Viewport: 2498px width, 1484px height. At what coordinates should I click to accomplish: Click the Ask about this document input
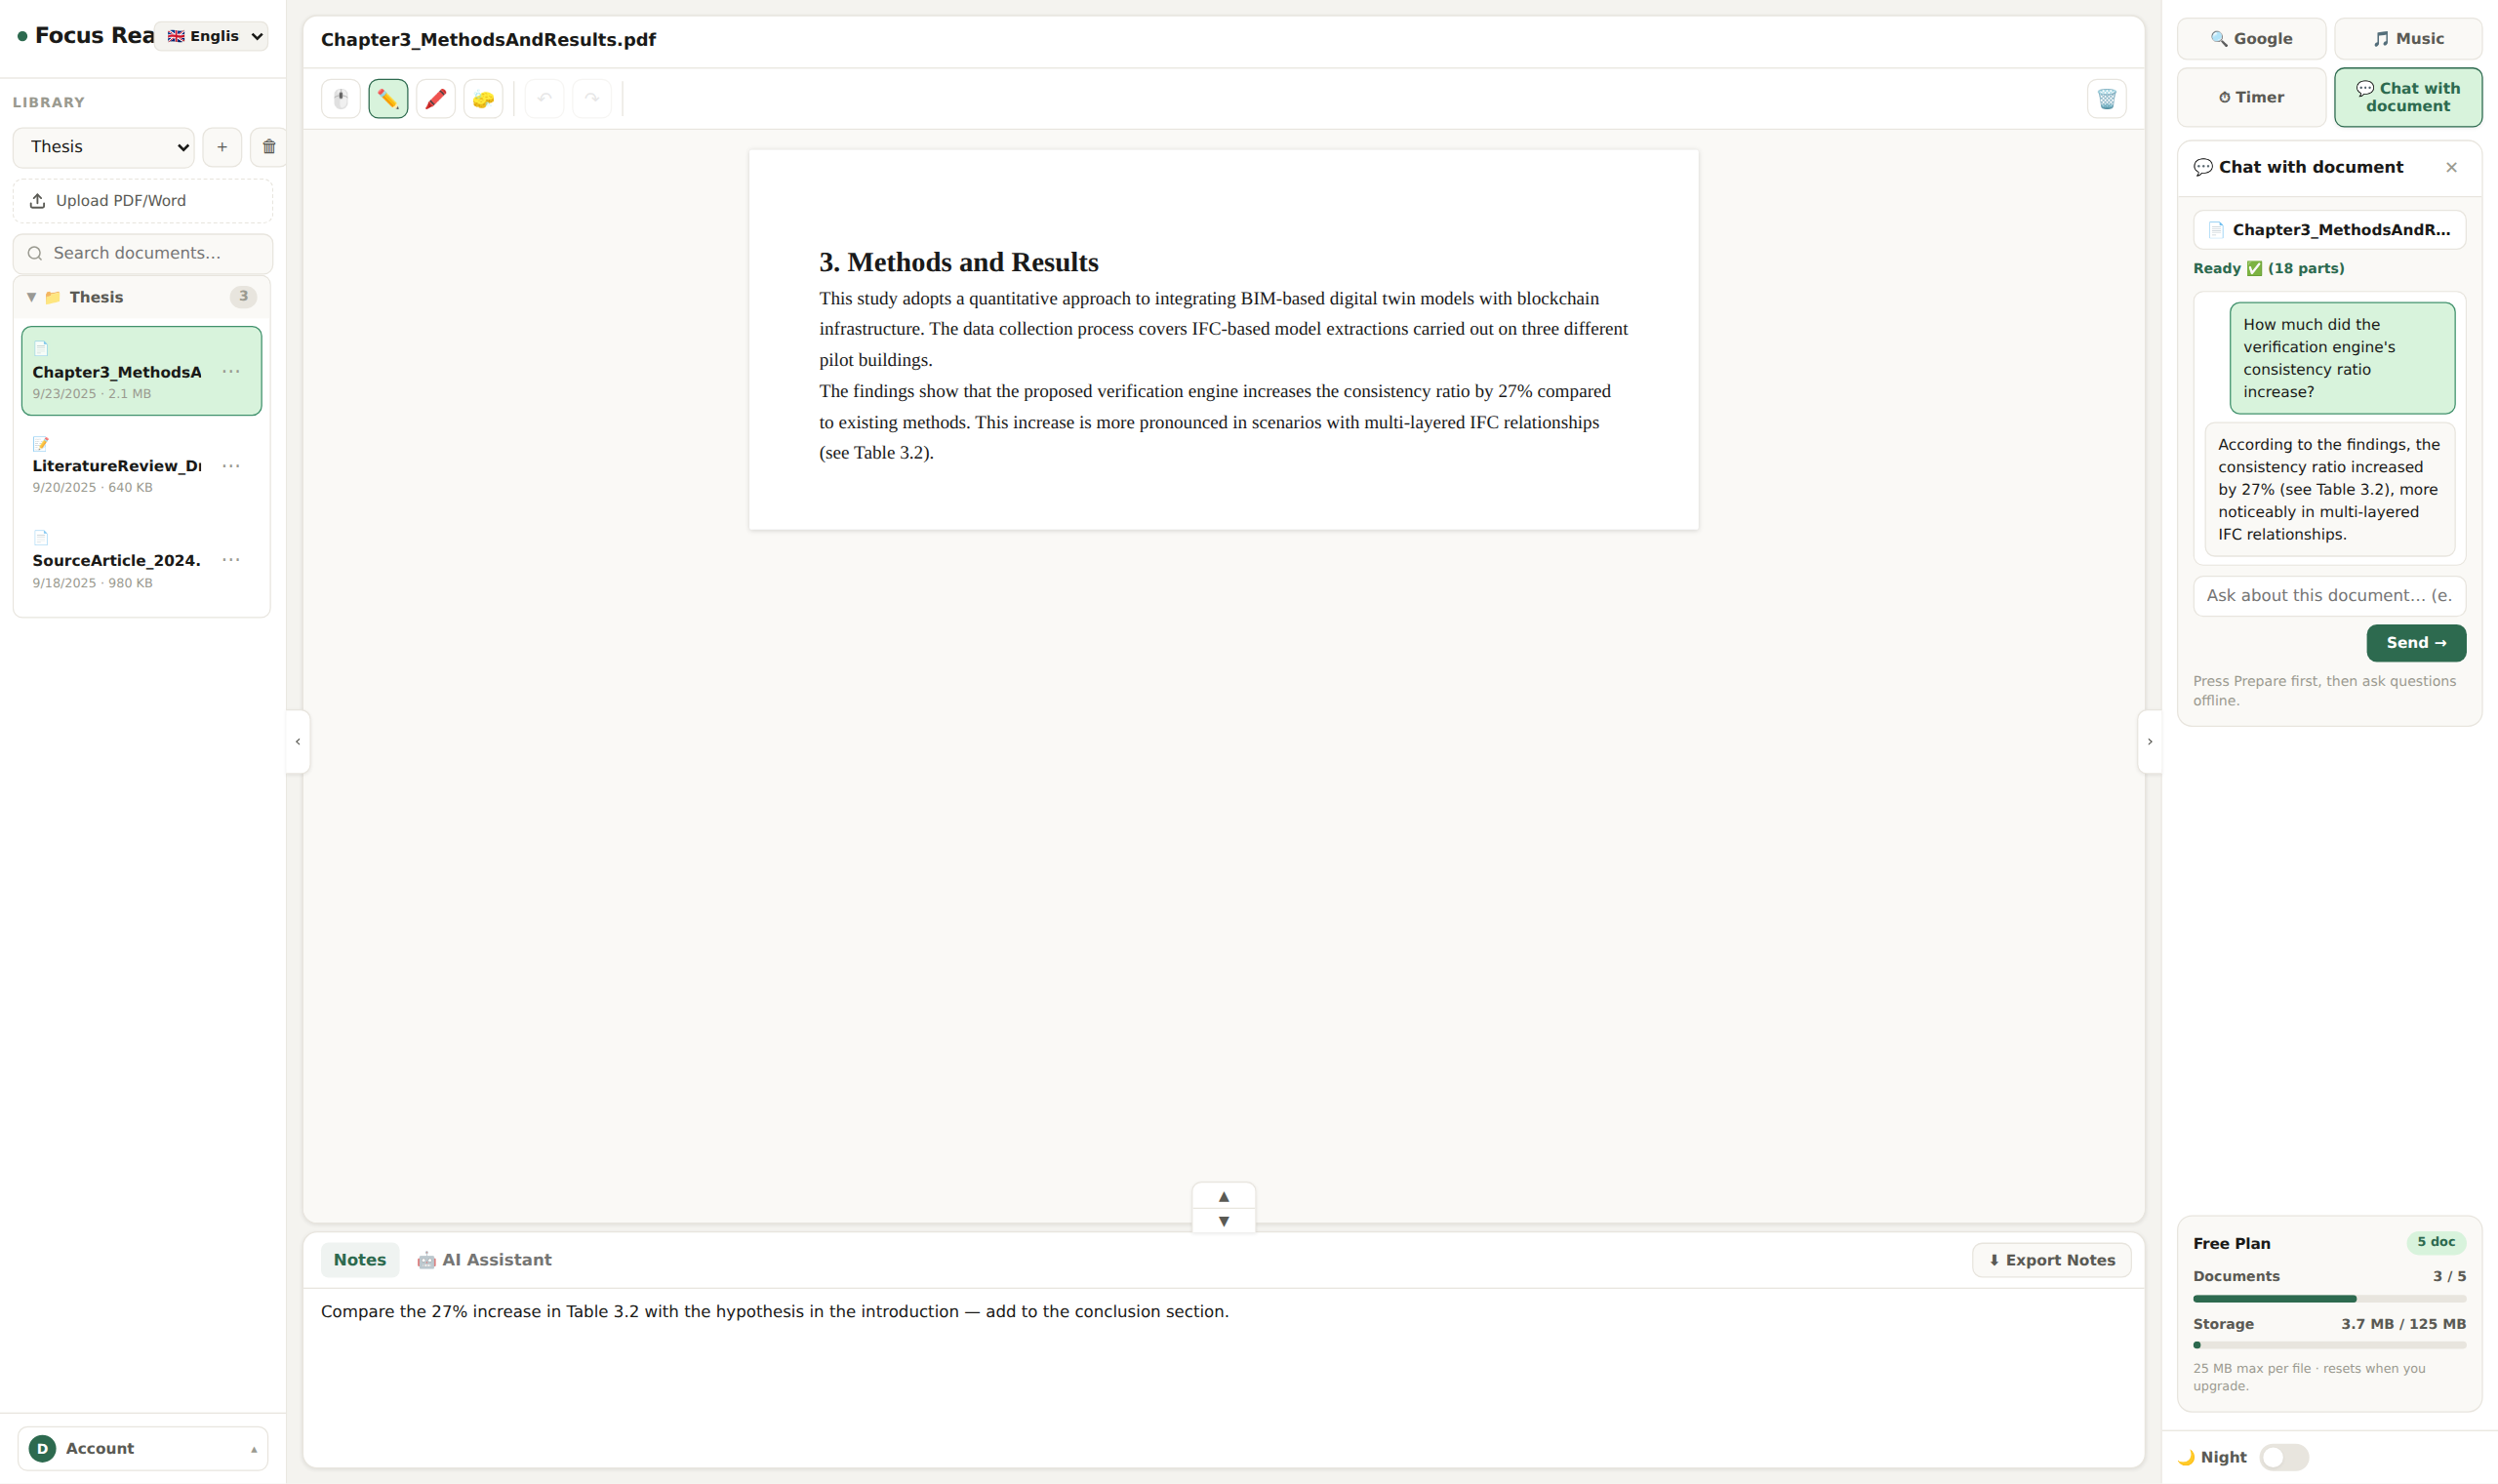point(2329,596)
